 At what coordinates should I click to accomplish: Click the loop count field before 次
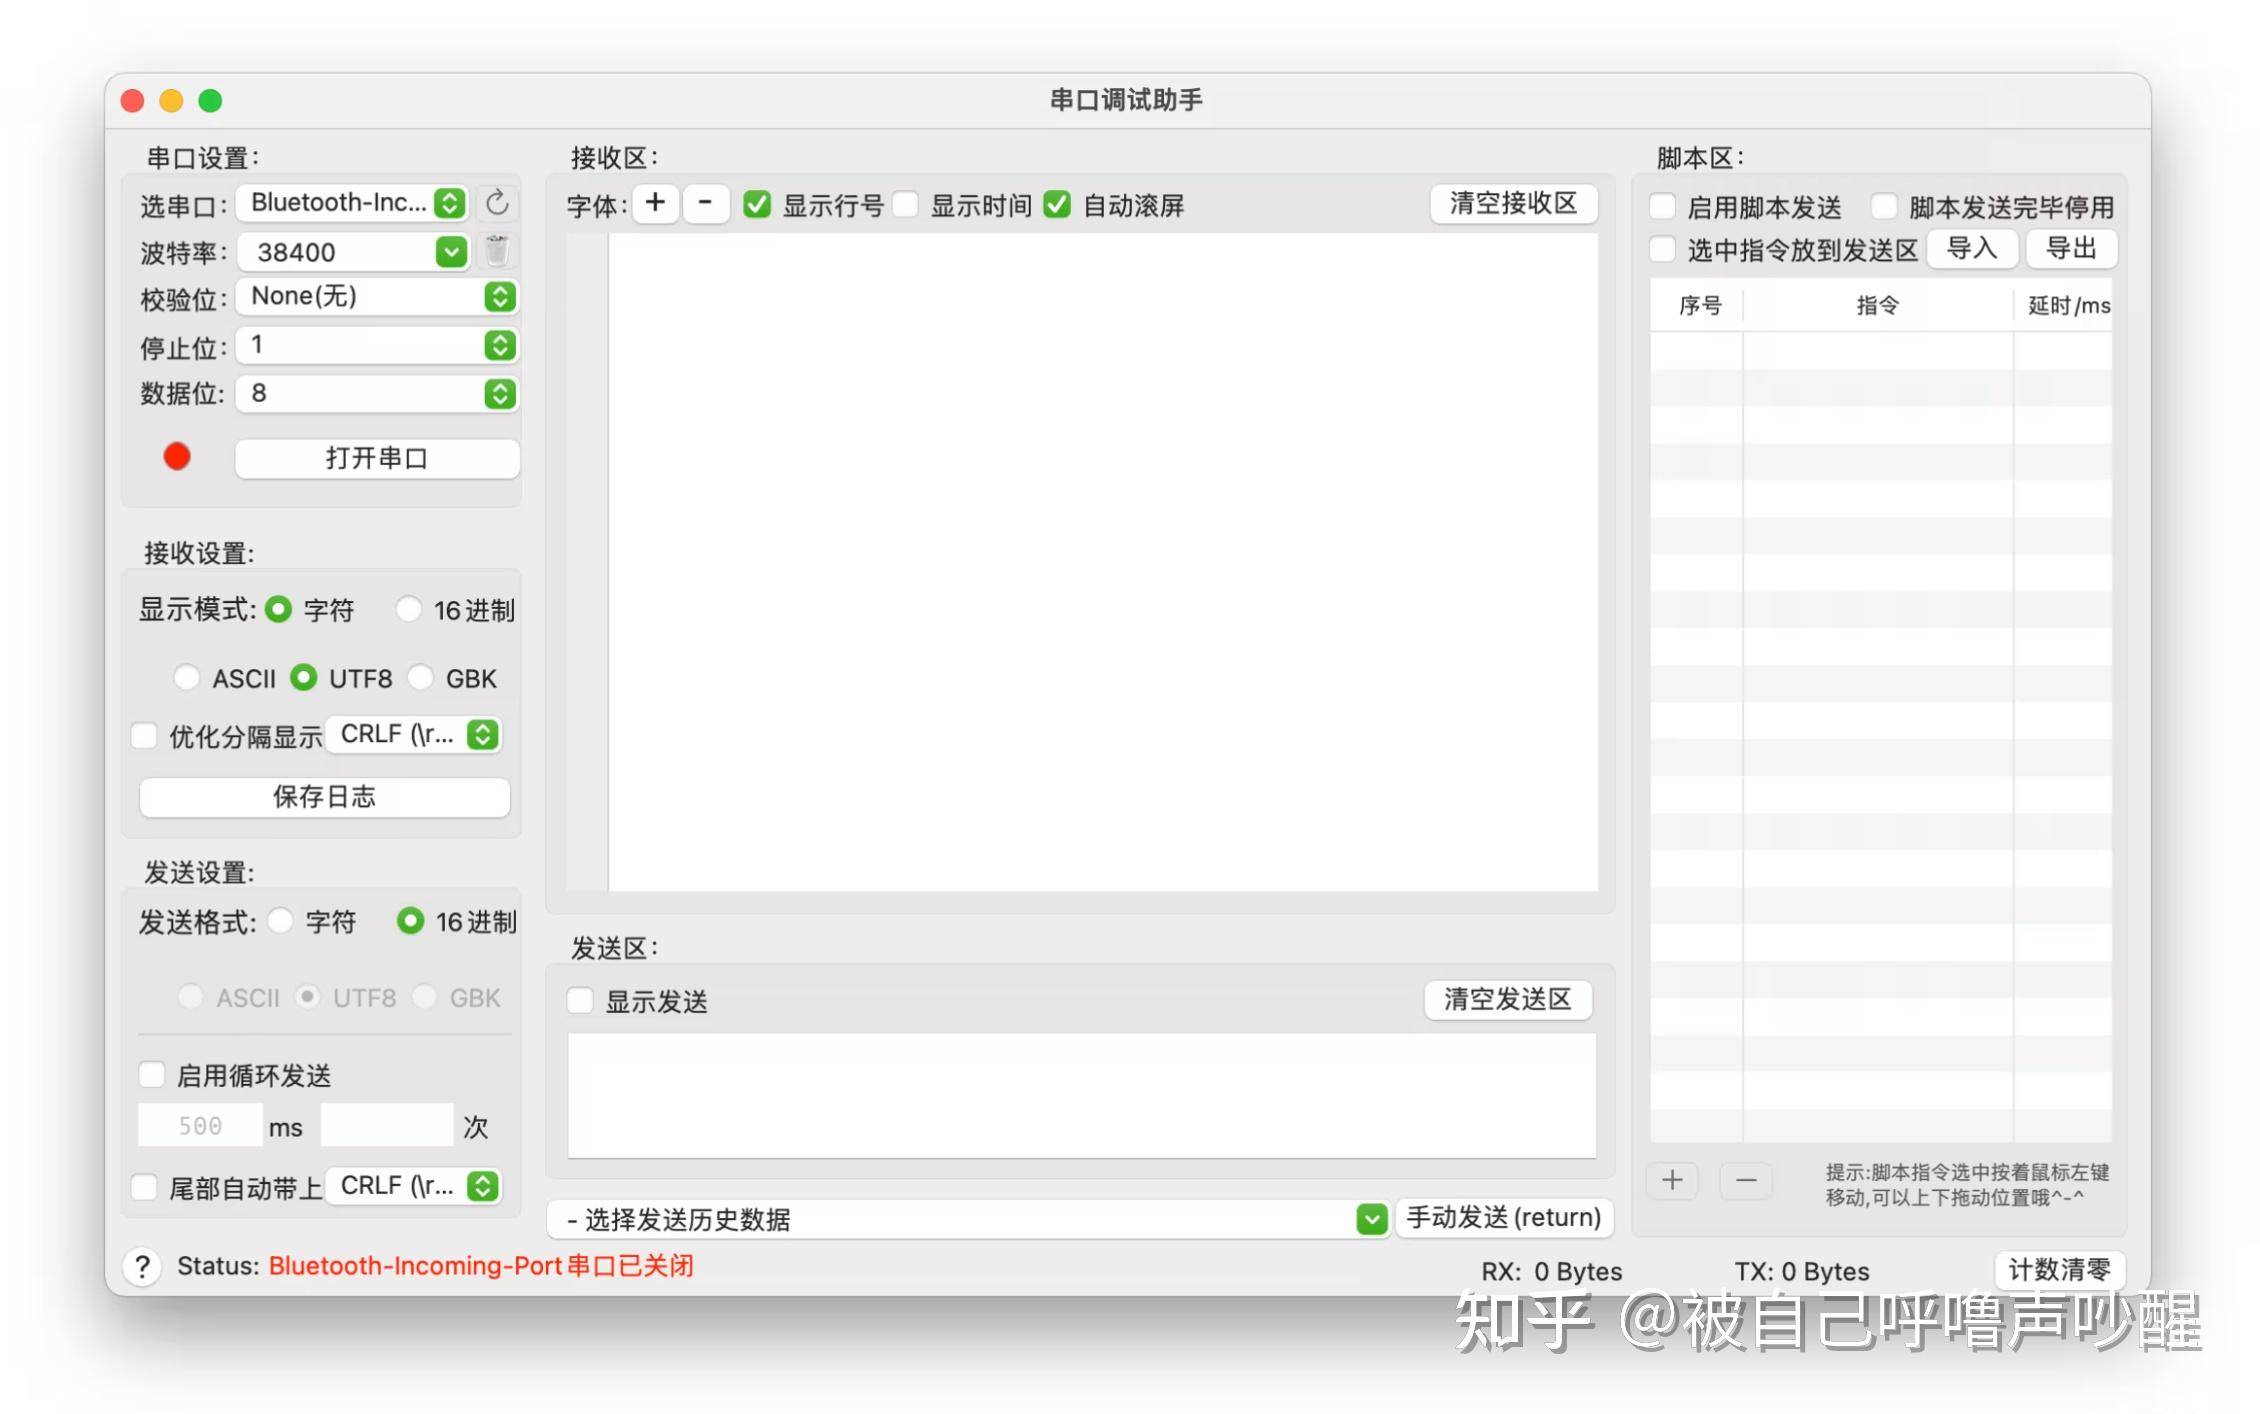387,1126
